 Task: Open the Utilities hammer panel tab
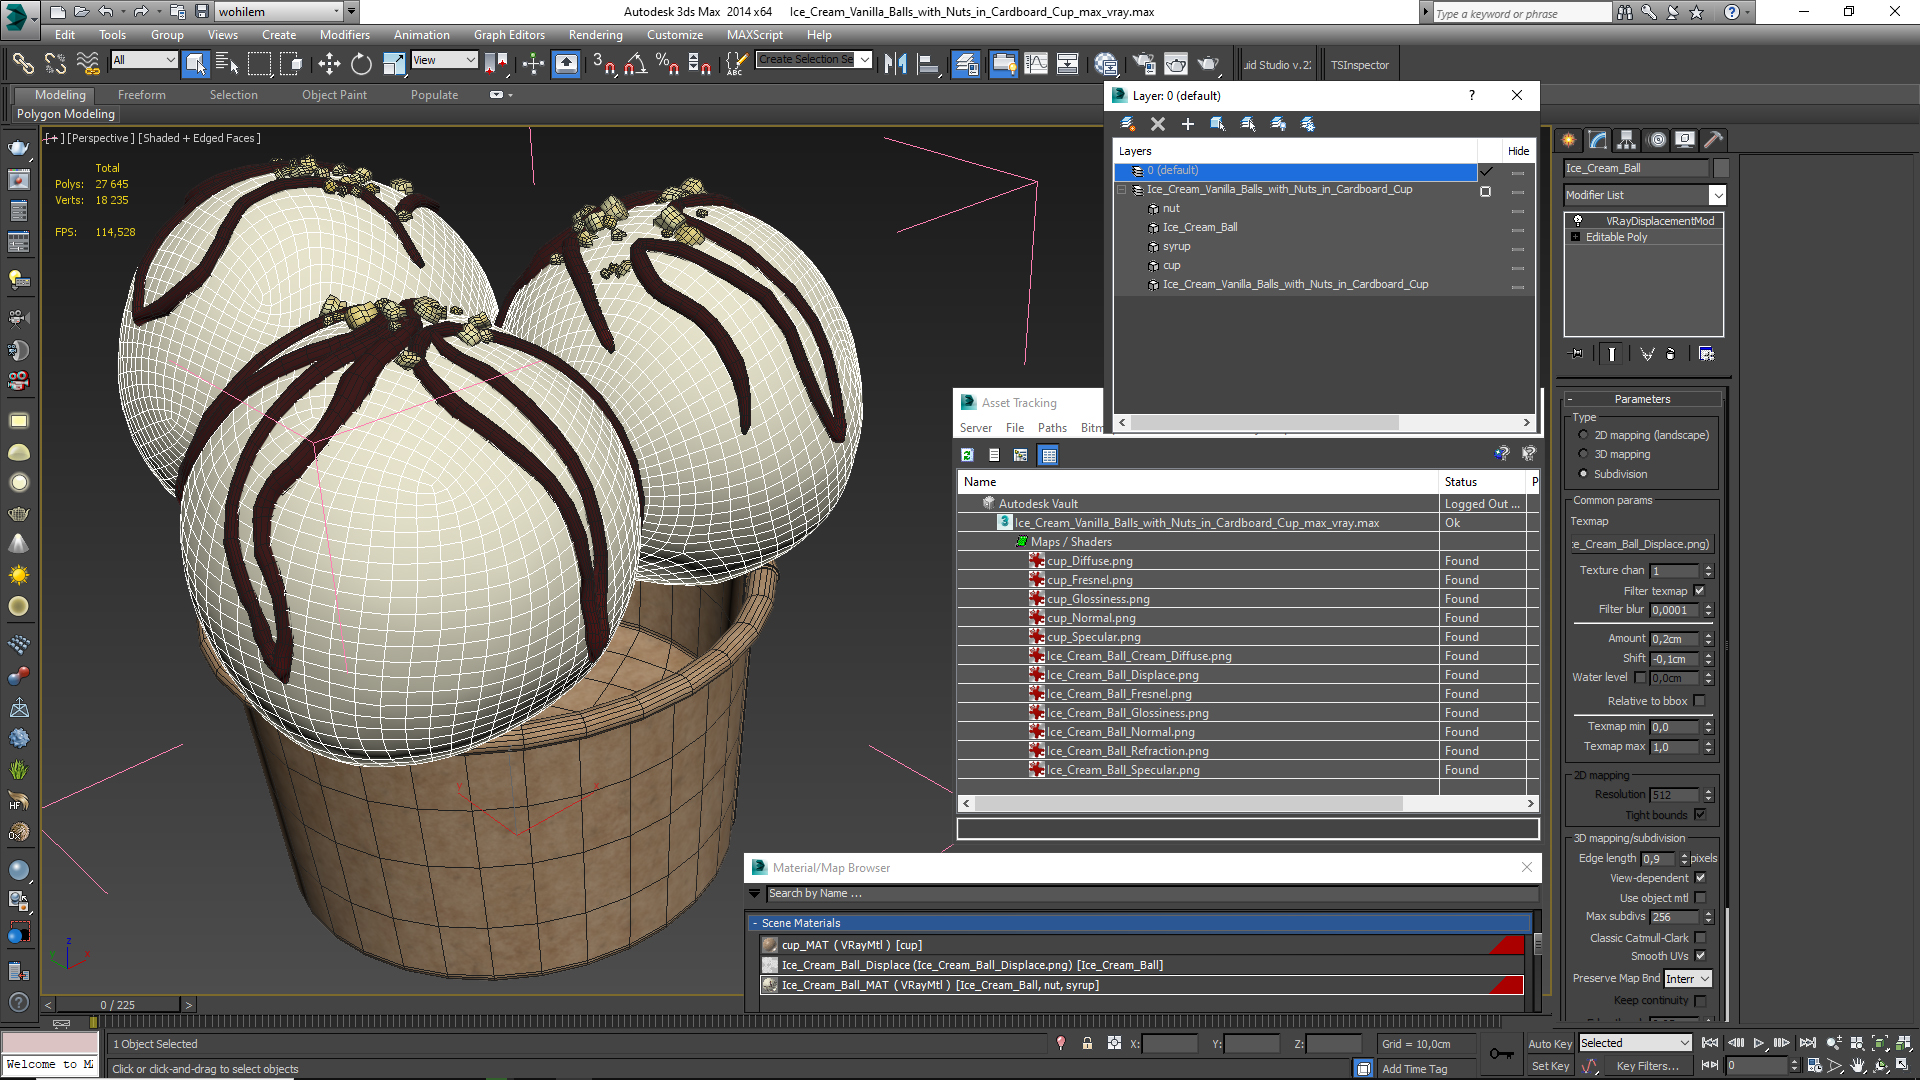pyautogui.click(x=1713, y=140)
